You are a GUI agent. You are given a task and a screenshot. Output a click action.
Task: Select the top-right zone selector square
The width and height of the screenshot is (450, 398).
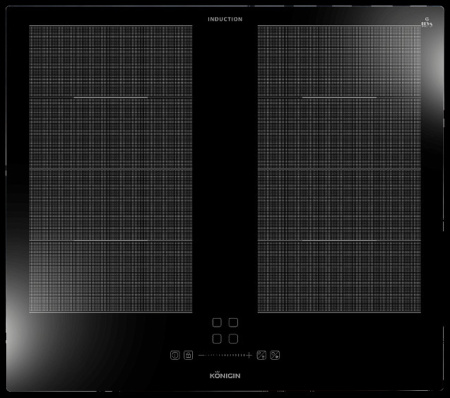pyautogui.click(x=233, y=322)
